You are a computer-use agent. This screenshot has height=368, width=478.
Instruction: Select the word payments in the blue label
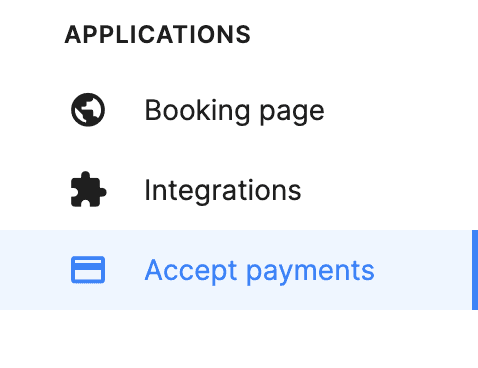[x=310, y=273]
